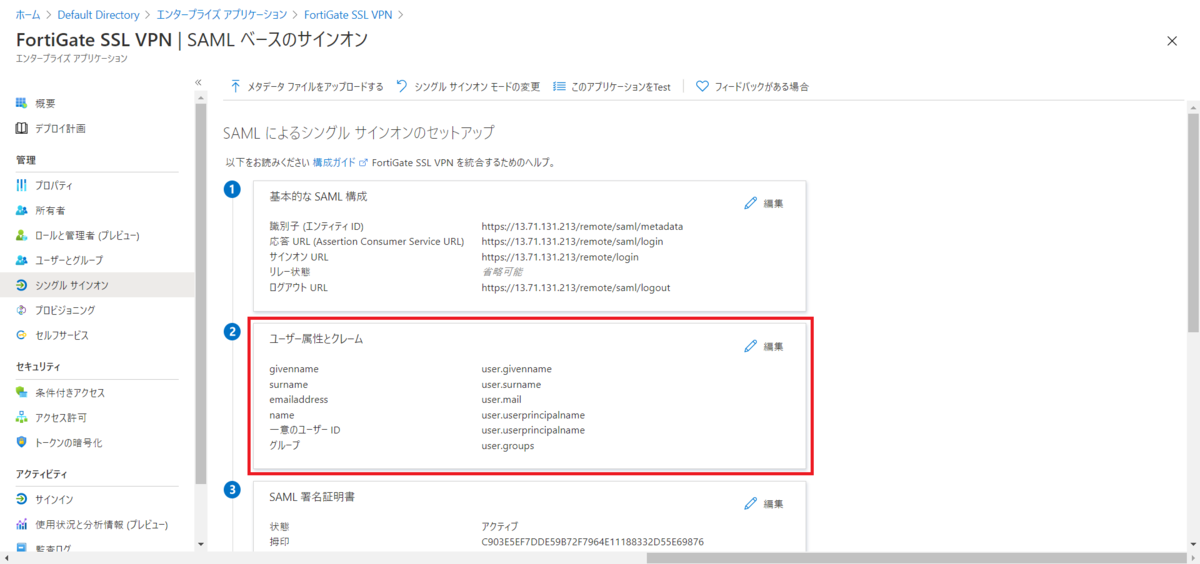Click メタデータ ファイルをアップロードする
1200x564 pixels.
click(315, 87)
